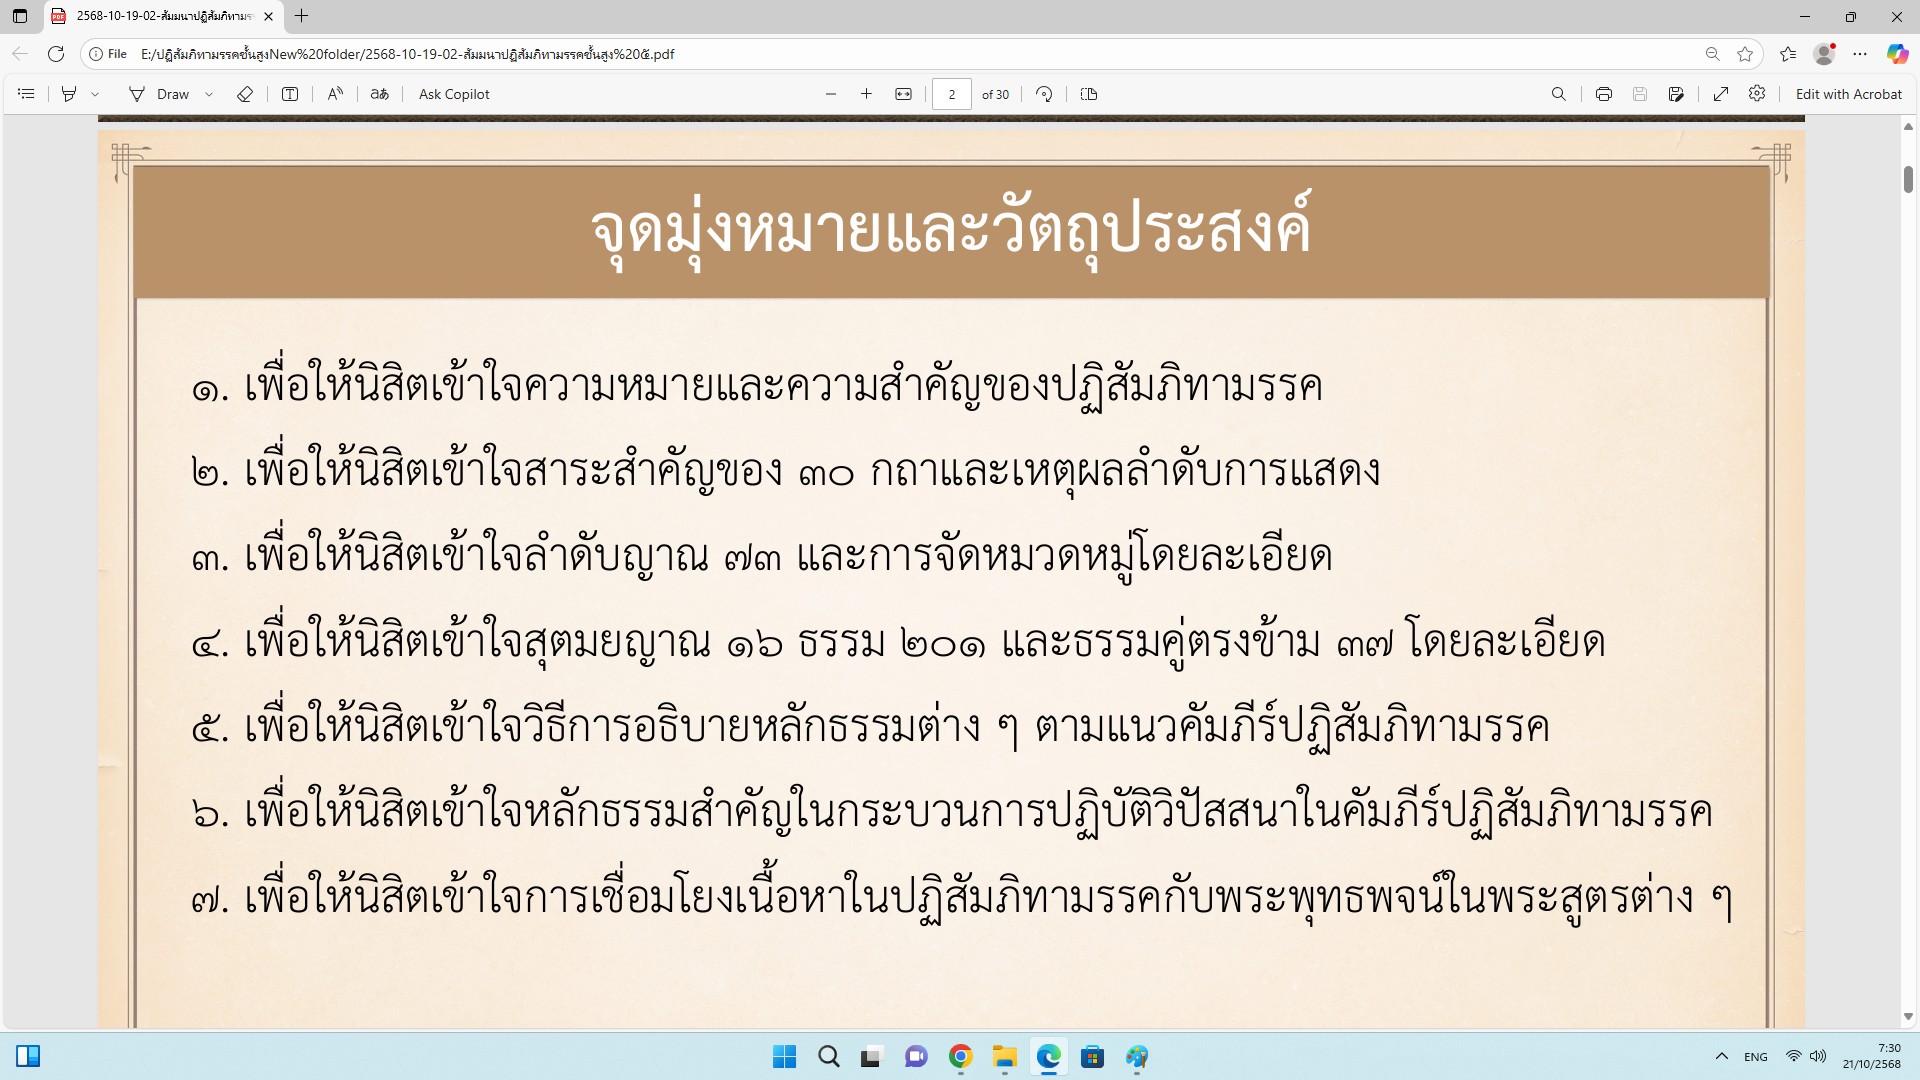Select the highlight tool
This screenshot has width=1920, height=1080.
(x=69, y=94)
